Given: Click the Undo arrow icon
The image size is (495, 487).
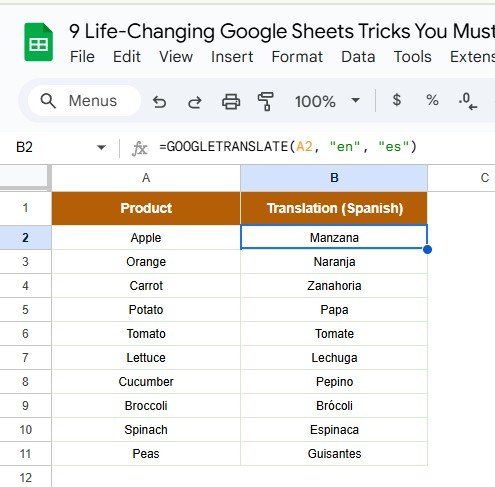Looking at the screenshot, I should tap(159, 102).
